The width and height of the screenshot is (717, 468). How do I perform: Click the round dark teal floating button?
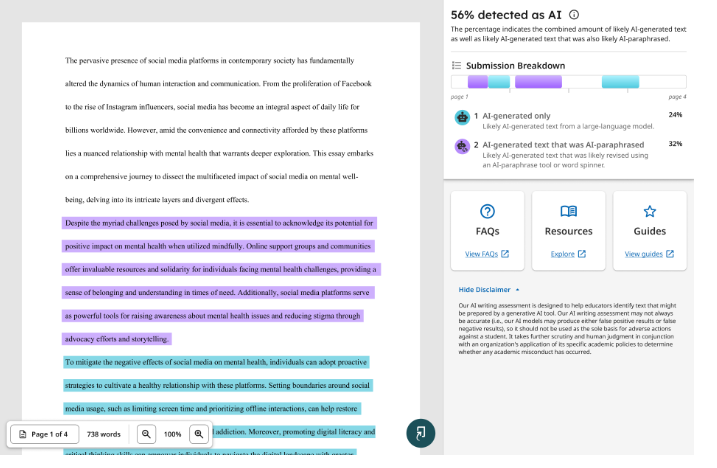pyautogui.click(x=421, y=433)
